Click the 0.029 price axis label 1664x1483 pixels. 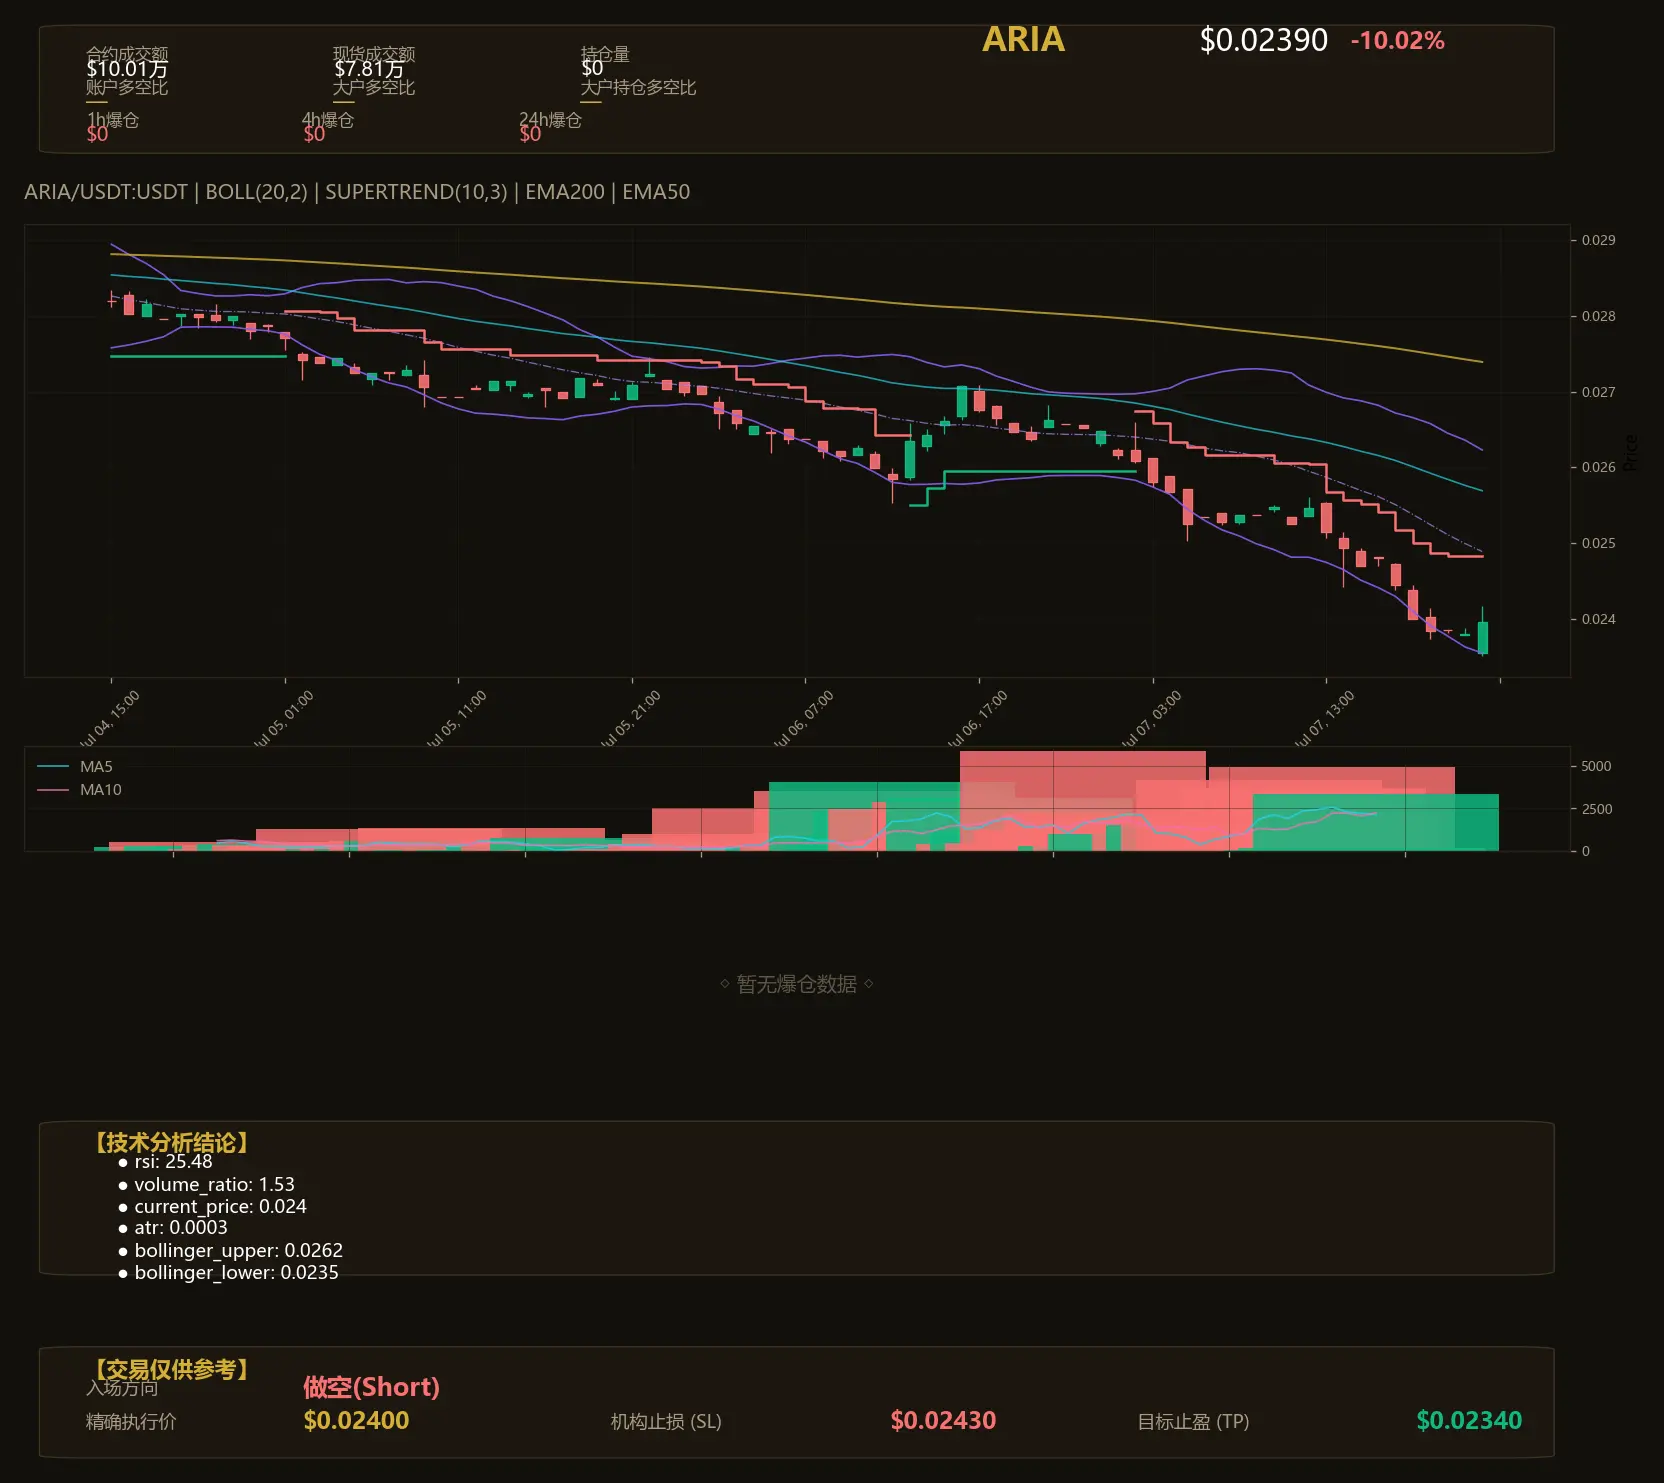[x=1598, y=240]
